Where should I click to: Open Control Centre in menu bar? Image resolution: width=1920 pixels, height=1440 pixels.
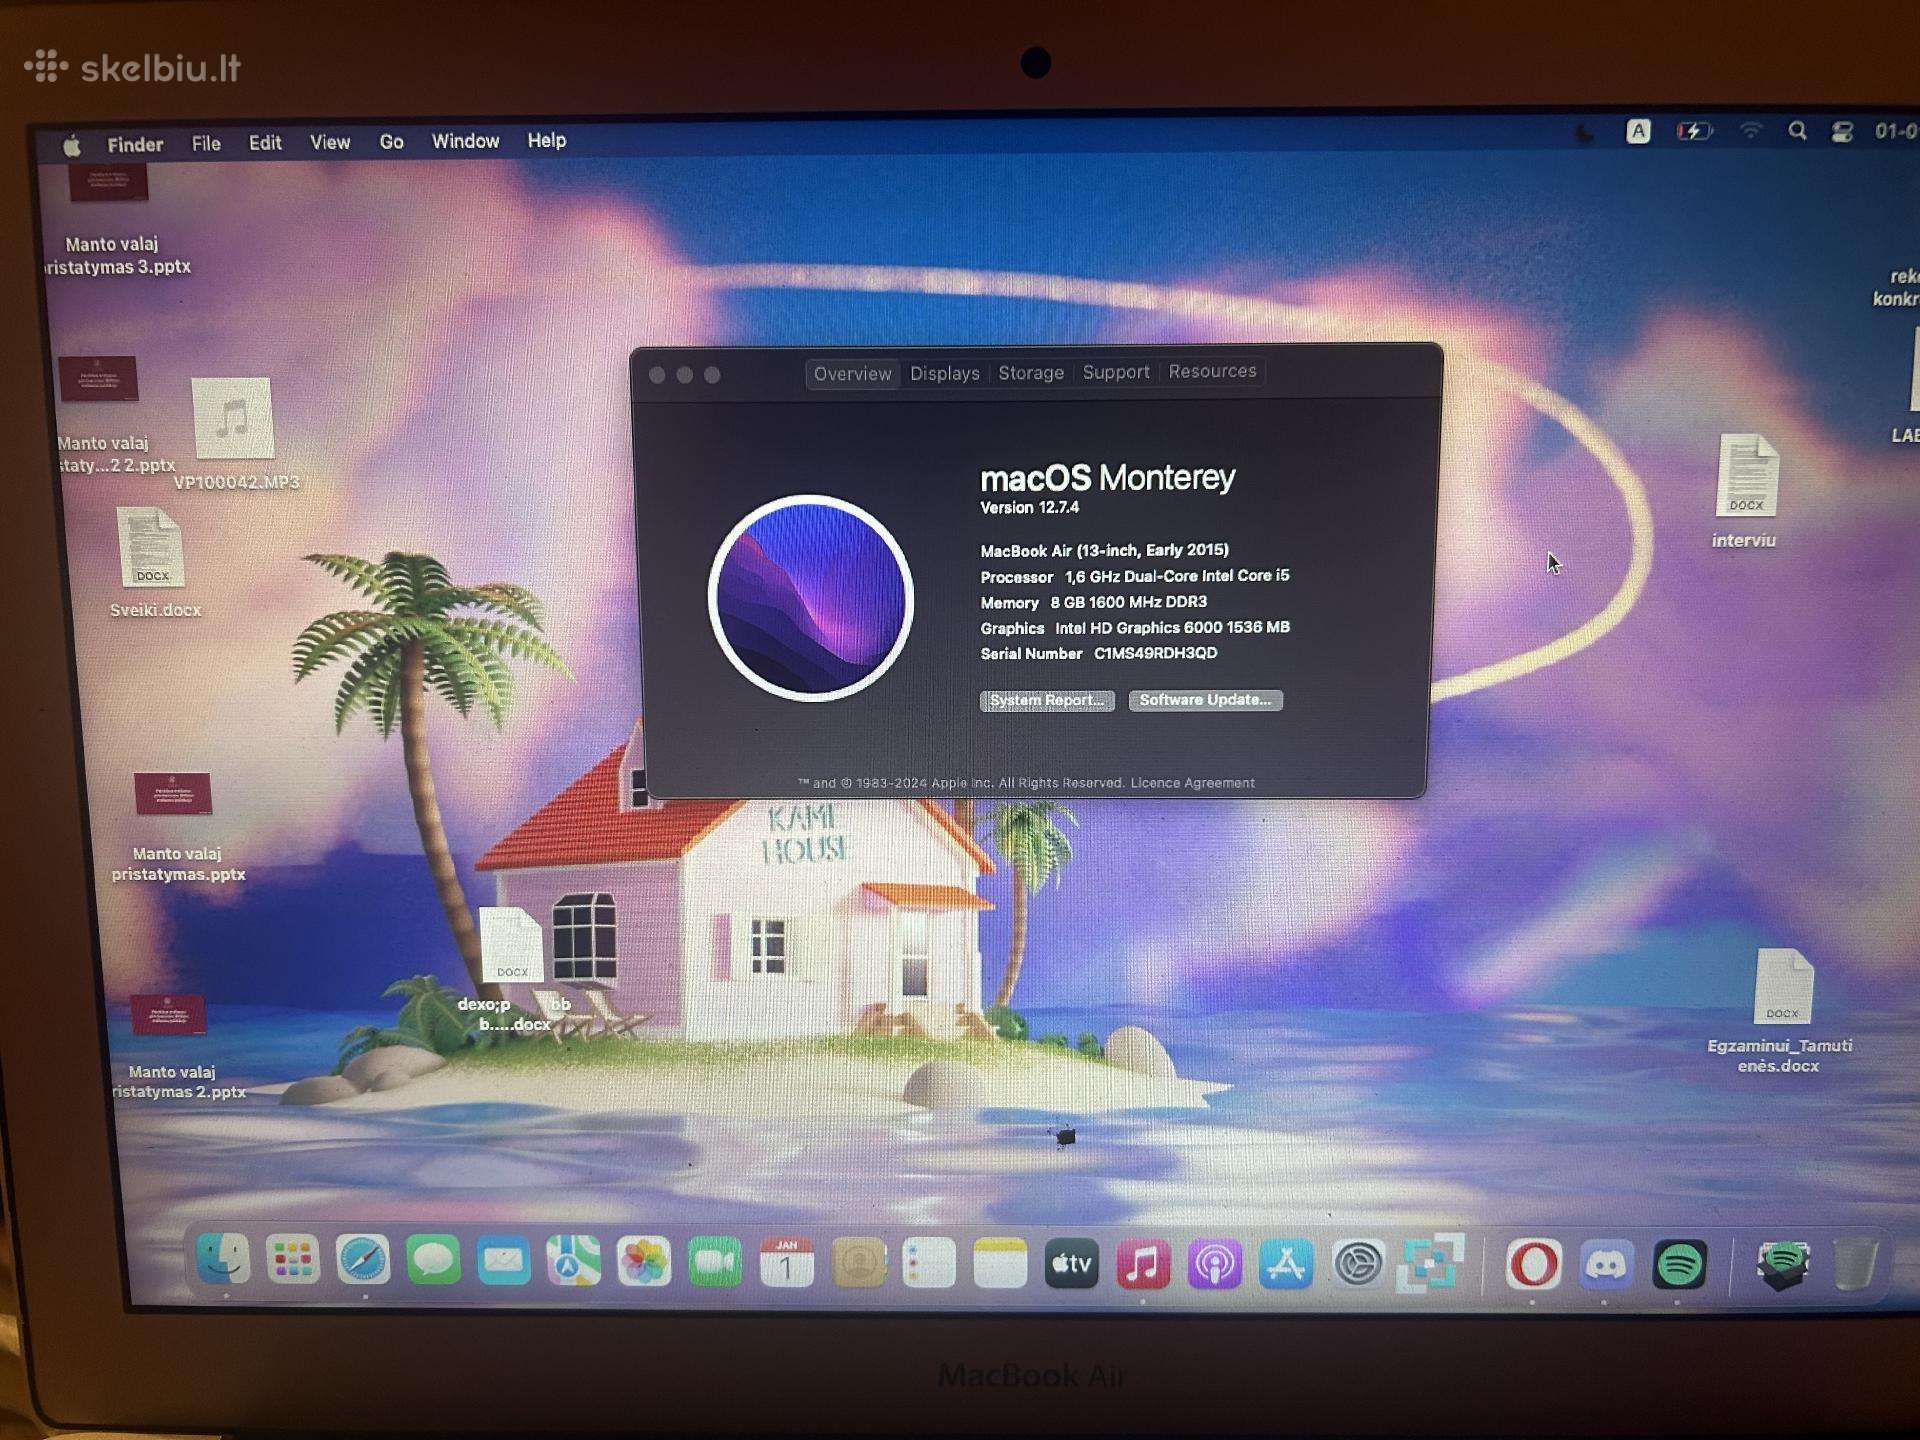[1842, 132]
